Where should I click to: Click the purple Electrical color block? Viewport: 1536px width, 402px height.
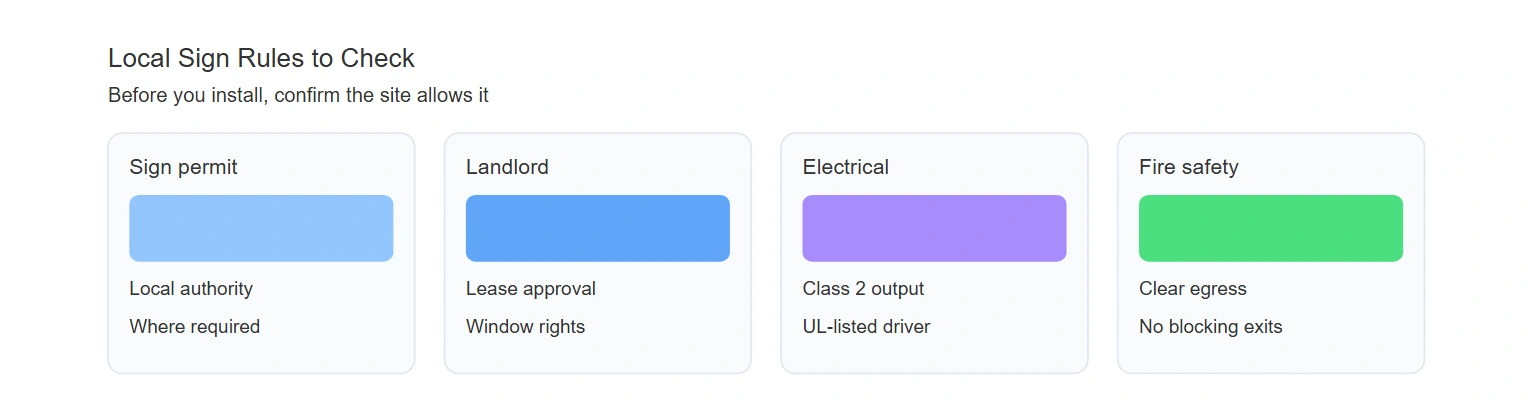934,228
